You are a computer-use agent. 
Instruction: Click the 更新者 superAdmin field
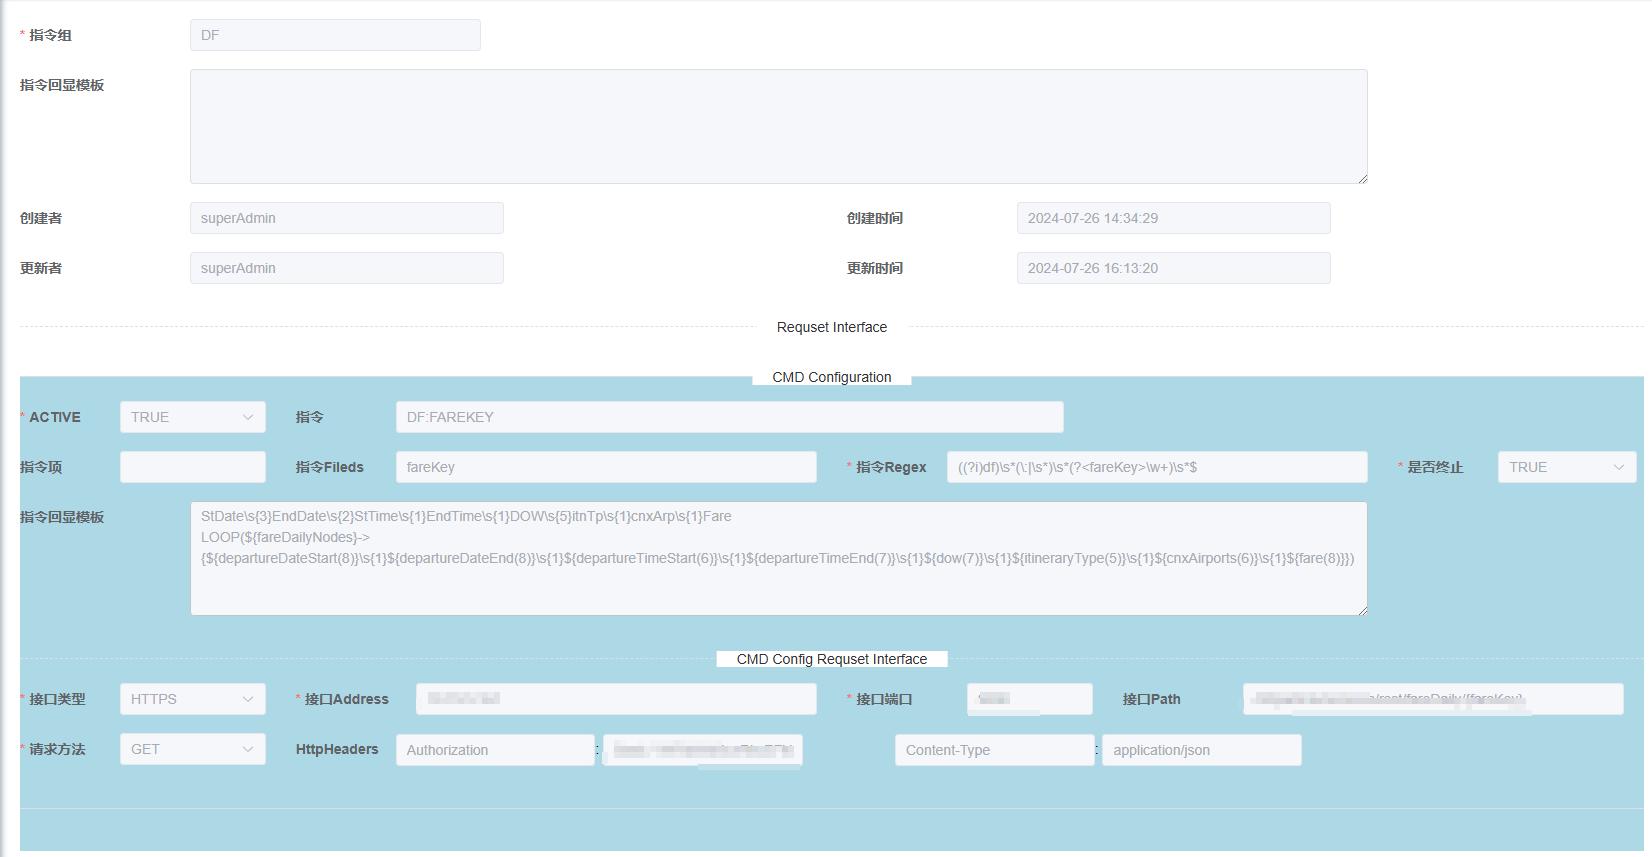point(346,268)
